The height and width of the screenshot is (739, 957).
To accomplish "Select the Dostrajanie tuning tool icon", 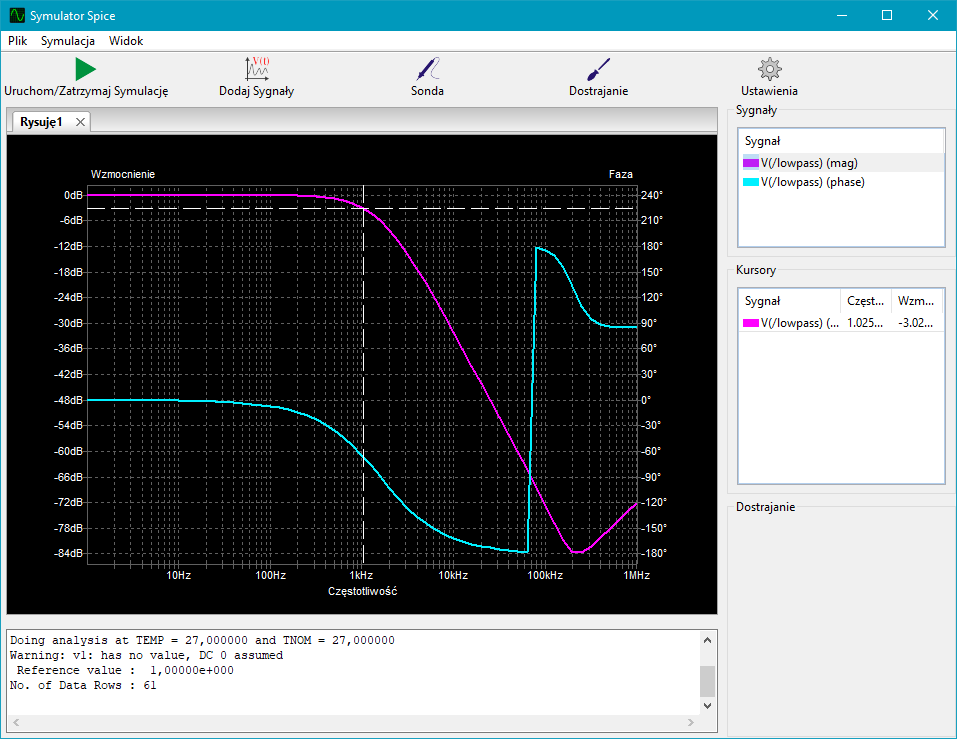I will [x=598, y=69].
